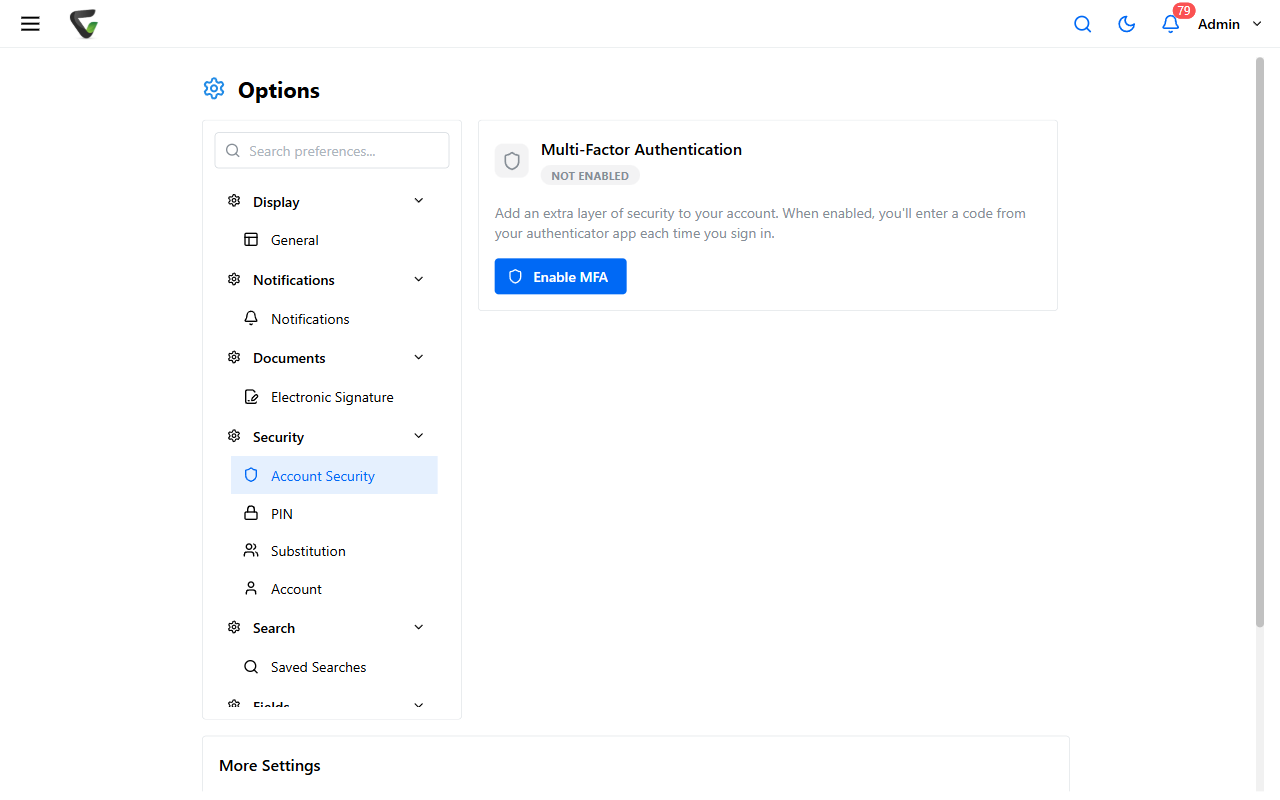Viewport: 1280px width, 800px height.
Task: Collapse the Security section chevron
Action: point(419,436)
